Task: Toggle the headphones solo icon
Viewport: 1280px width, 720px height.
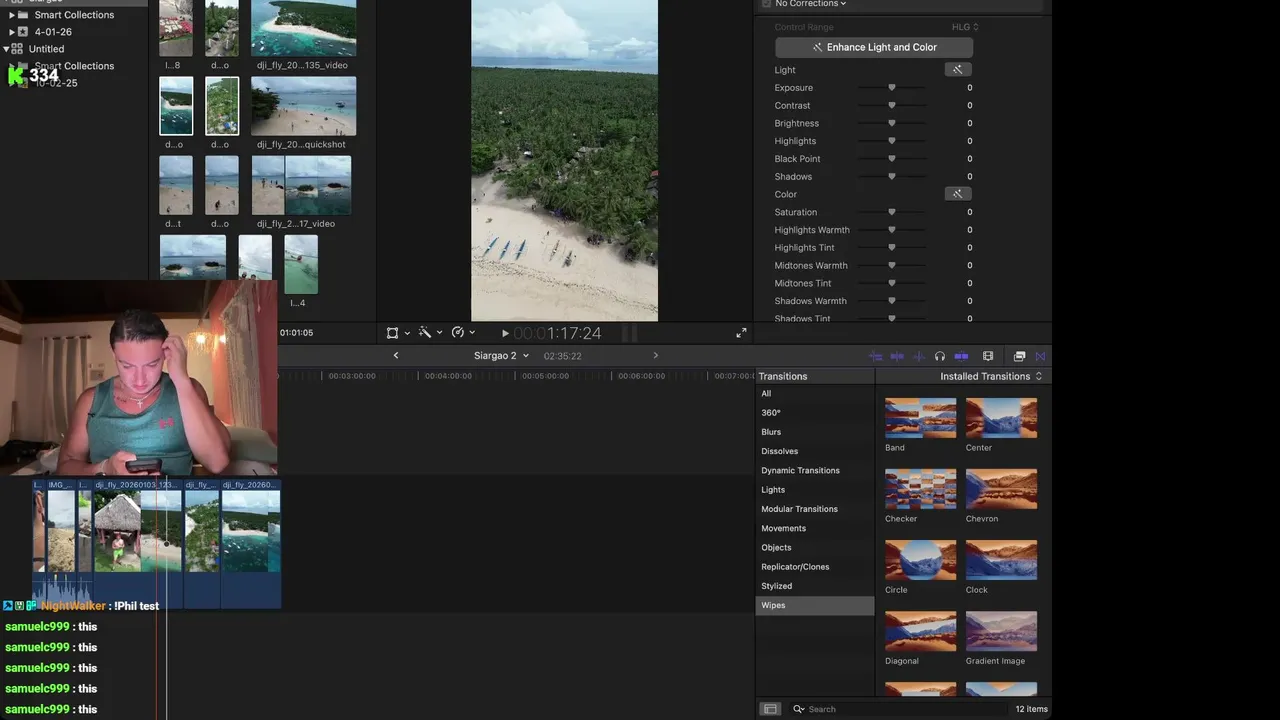Action: pos(939,356)
